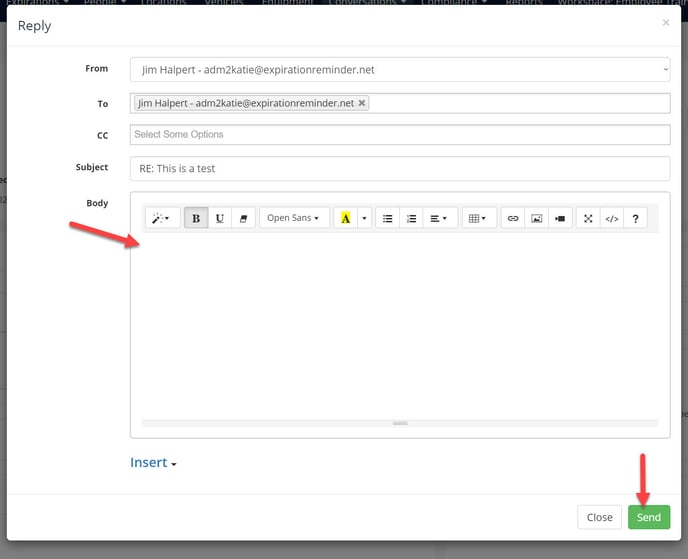The height and width of the screenshot is (559, 688).
Task: Open the Open Sans font dropdown
Action: tap(294, 218)
